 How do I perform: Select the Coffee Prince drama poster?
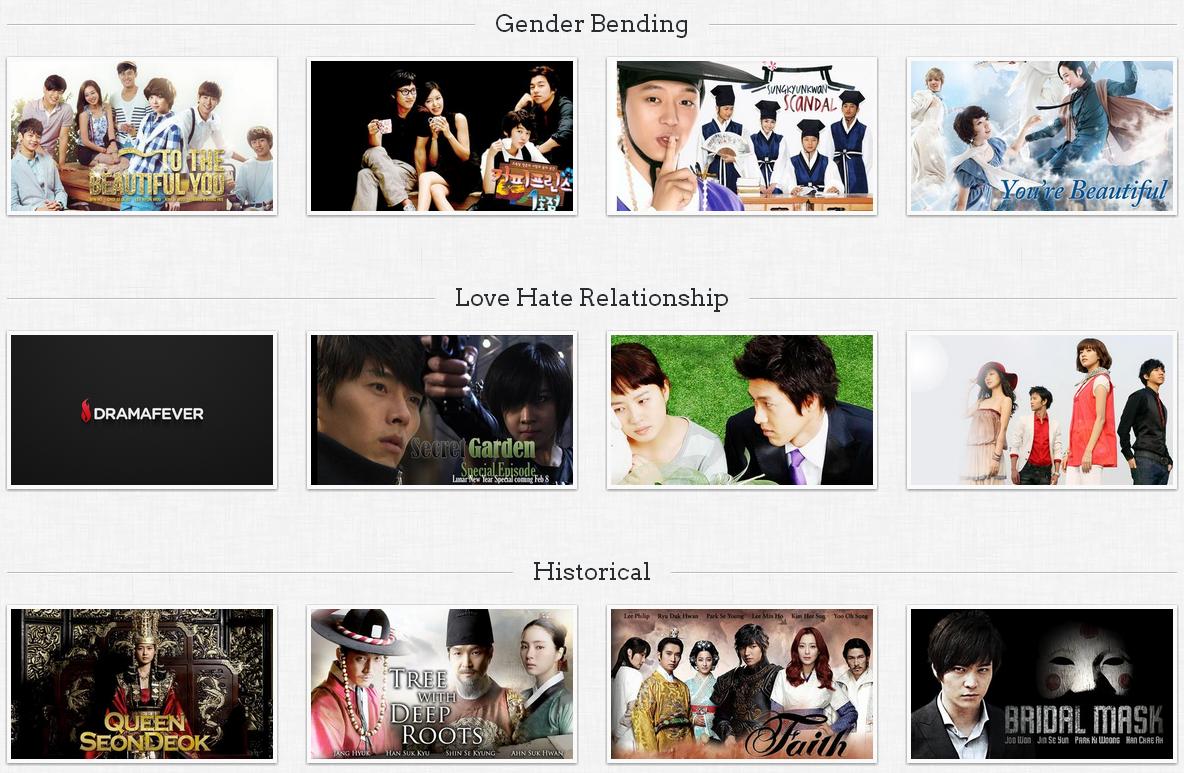tap(442, 136)
